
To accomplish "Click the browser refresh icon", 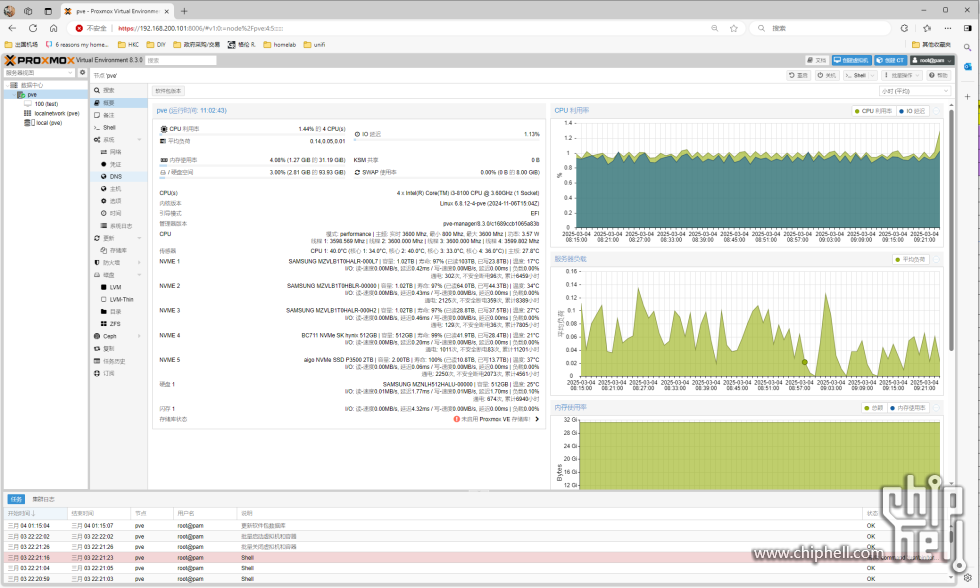I will [x=33, y=28].
